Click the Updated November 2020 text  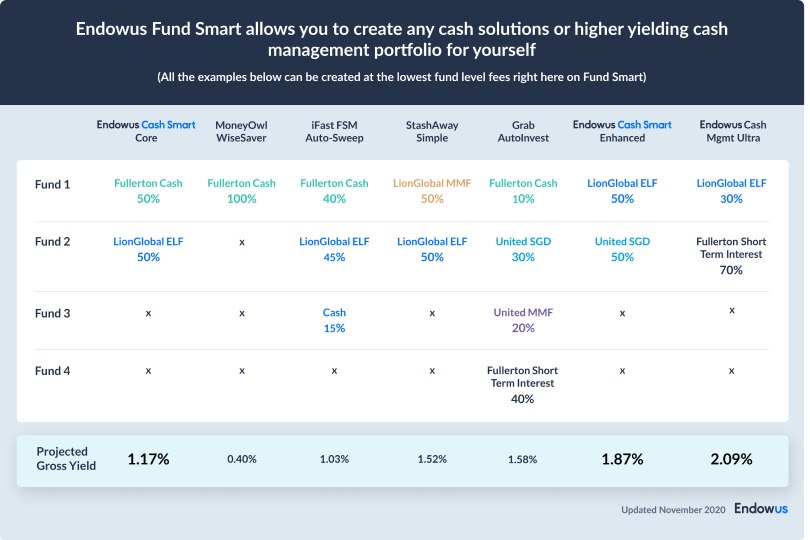tap(672, 510)
